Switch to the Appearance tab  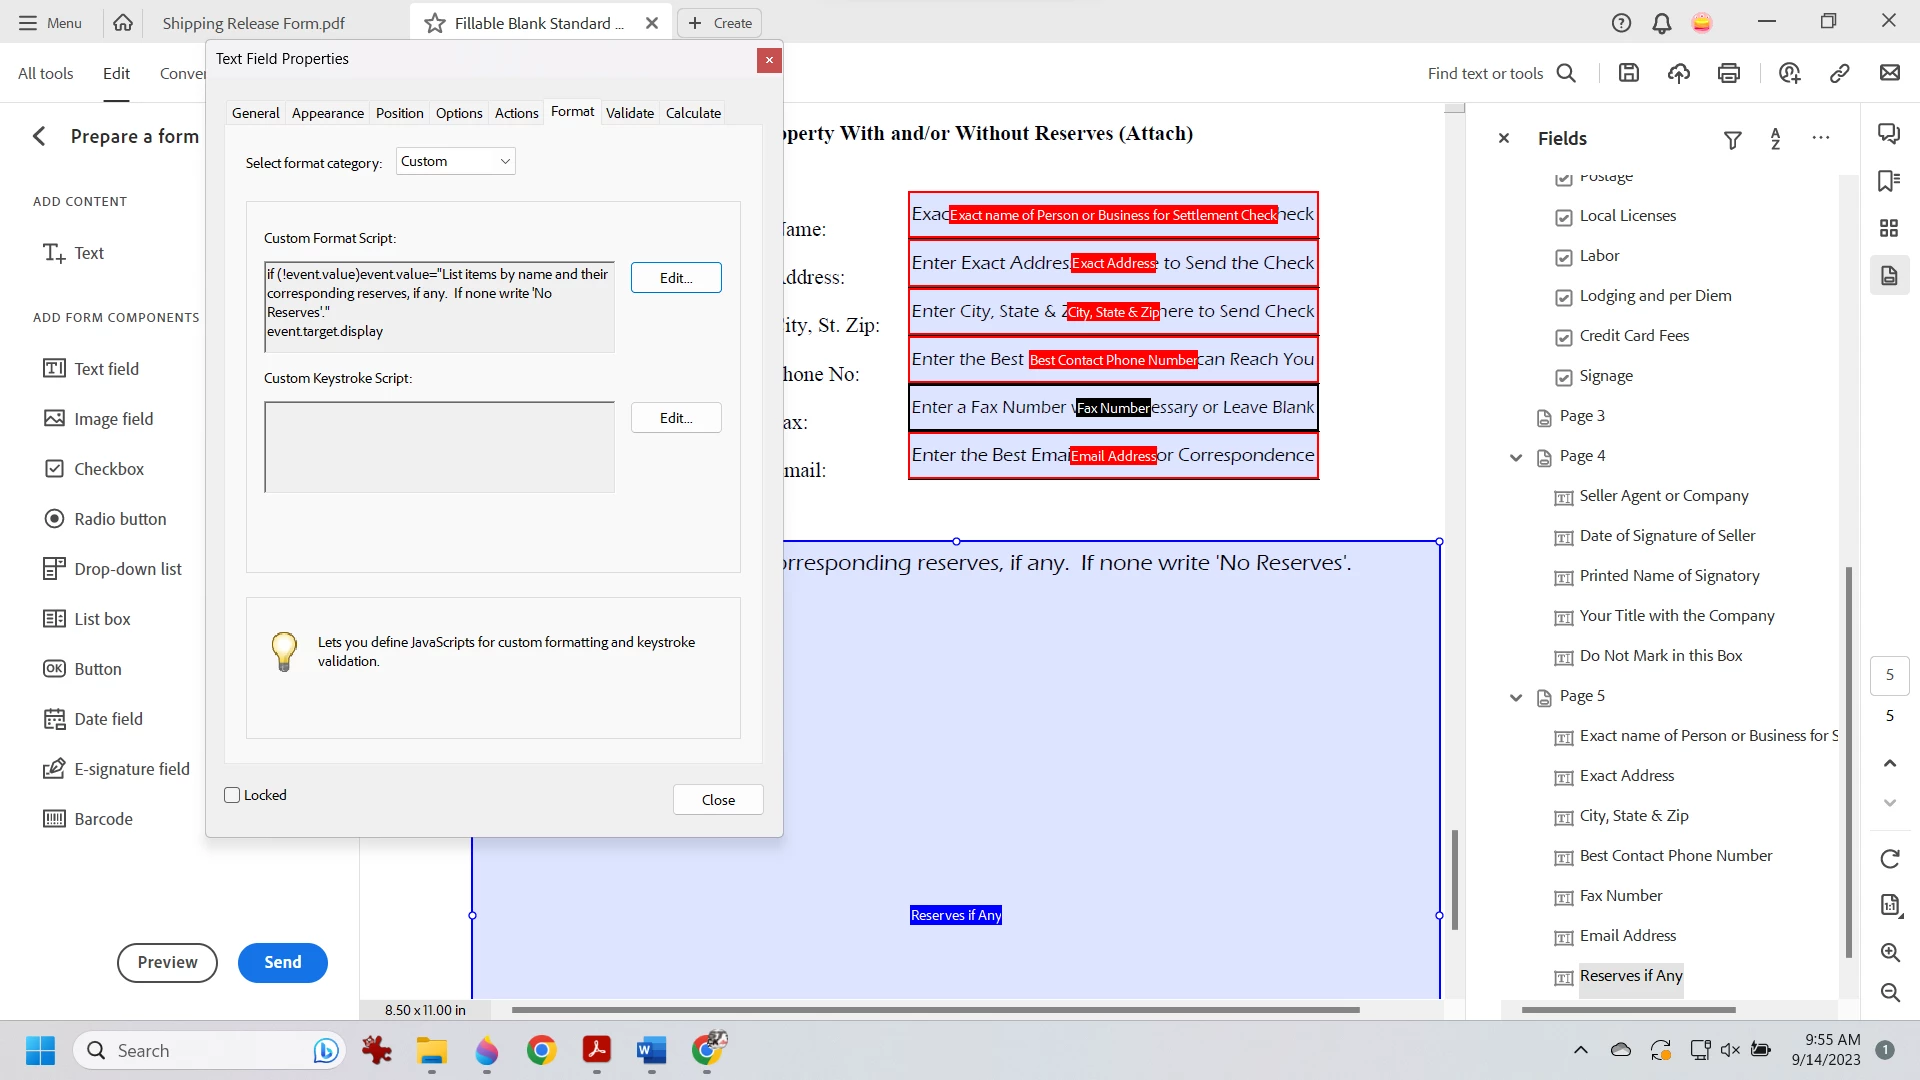[x=328, y=113]
